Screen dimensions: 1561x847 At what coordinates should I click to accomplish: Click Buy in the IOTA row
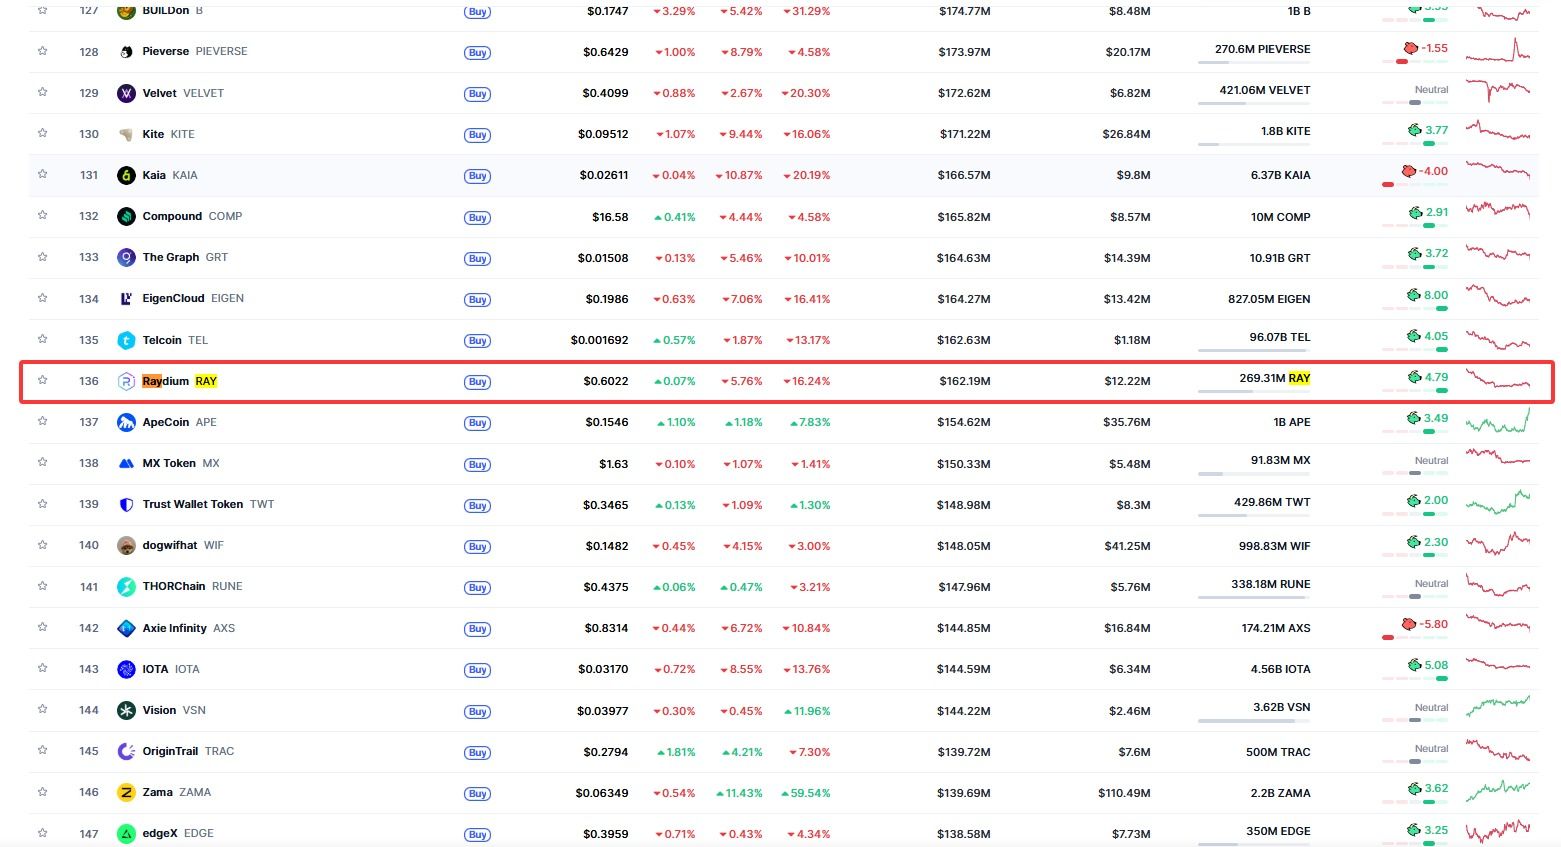pyautogui.click(x=477, y=670)
